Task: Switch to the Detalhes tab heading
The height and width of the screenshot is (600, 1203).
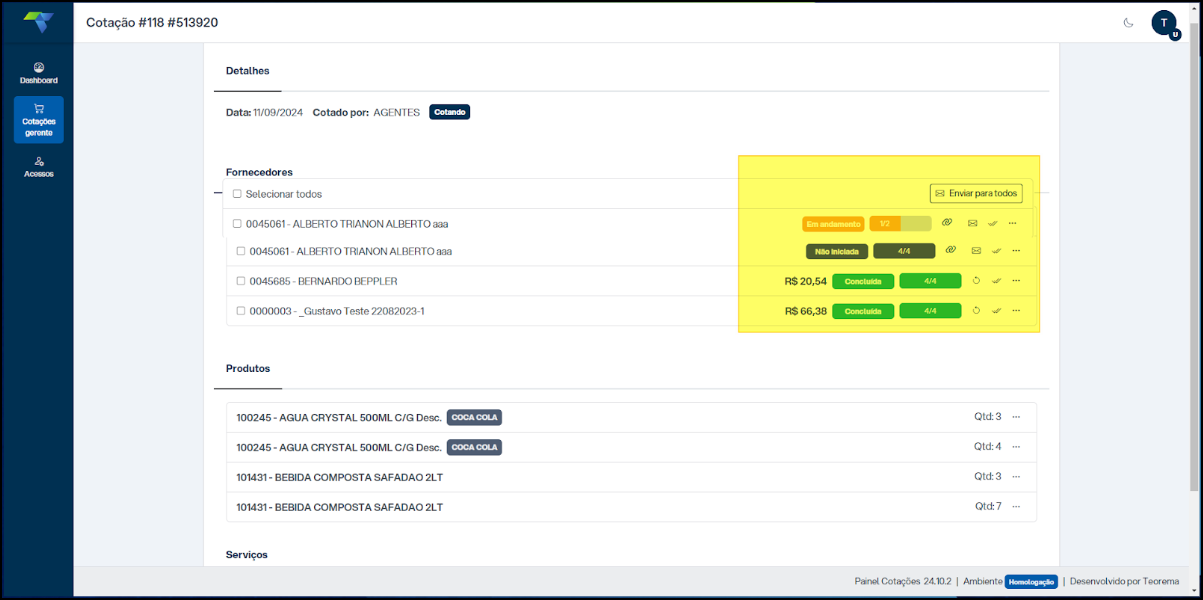Action: click(x=248, y=70)
